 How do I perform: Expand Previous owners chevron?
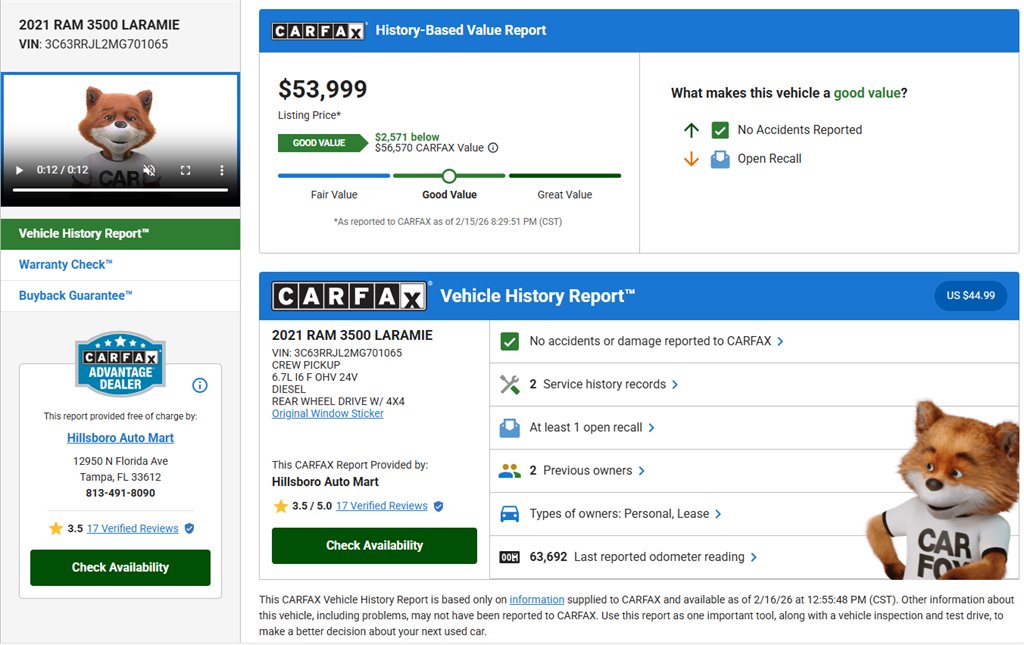(641, 471)
